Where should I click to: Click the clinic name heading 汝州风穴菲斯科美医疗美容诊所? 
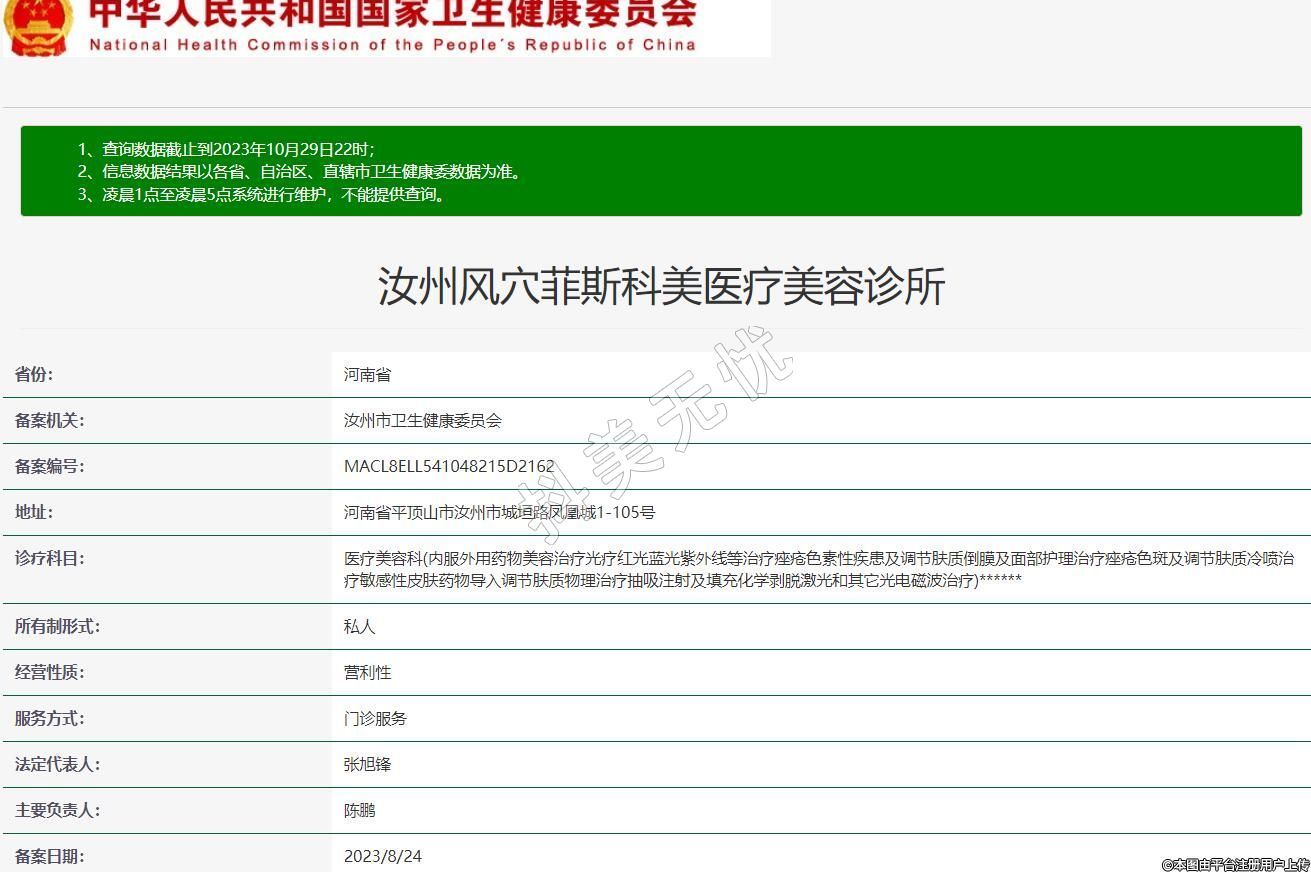click(661, 287)
